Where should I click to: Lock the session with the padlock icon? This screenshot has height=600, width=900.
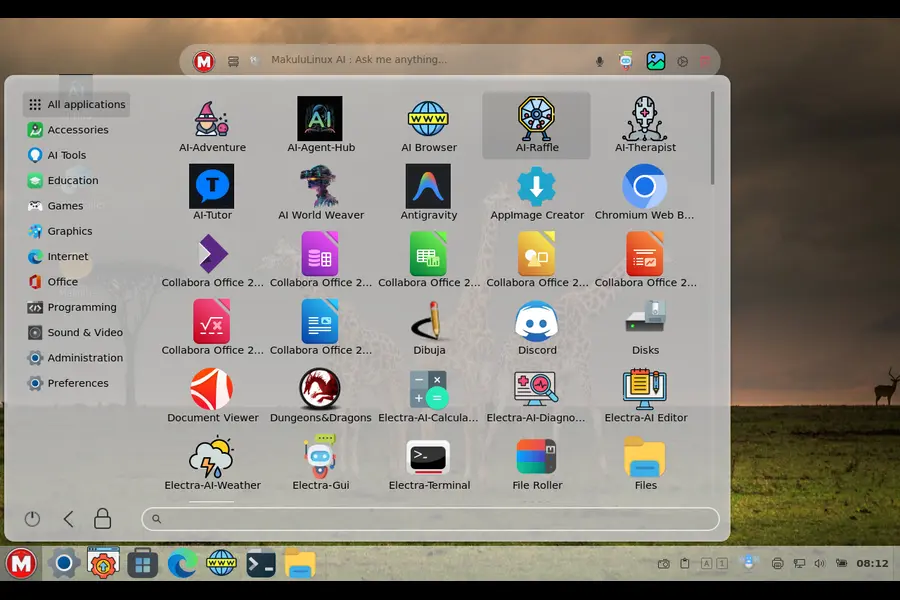coord(102,518)
